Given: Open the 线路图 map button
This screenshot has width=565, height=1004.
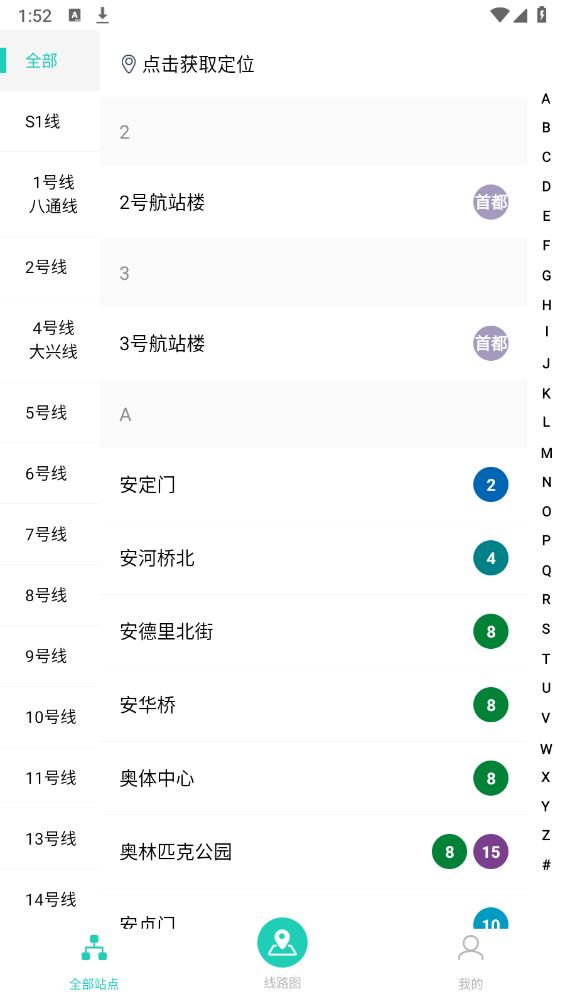Looking at the screenshot, I should pyautogui.click(x=282, y=943).
